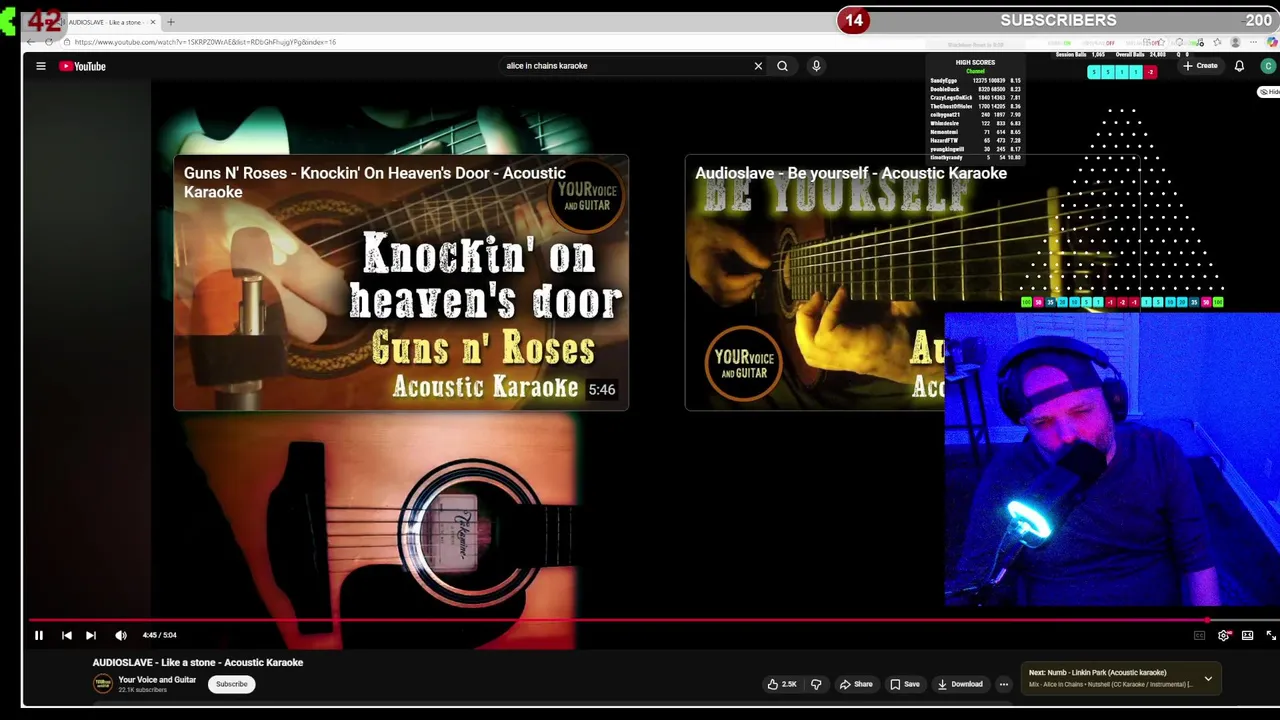The height and width of the screenshot is (720, 1280).
Task: Download the video
Action: tap(960, 684)
